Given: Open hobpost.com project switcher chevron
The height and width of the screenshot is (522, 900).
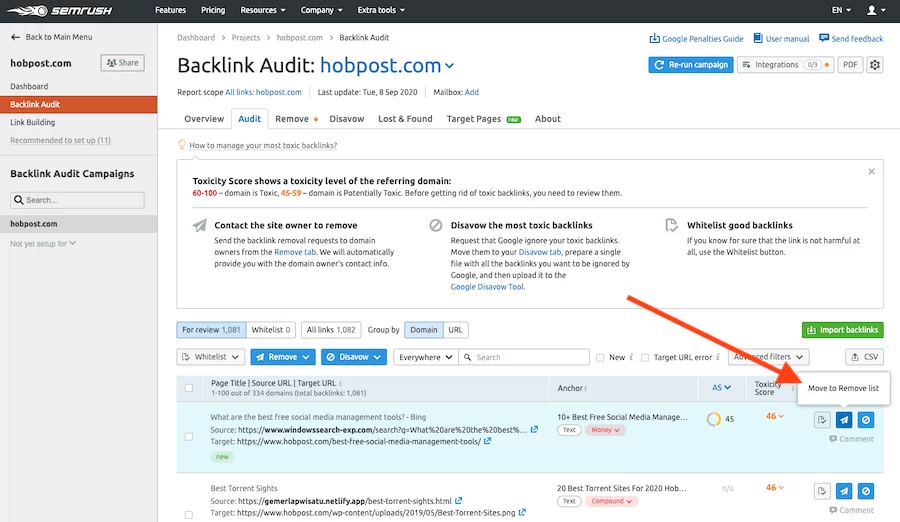Looking at the screenshot, I should [x=449, y=66].
